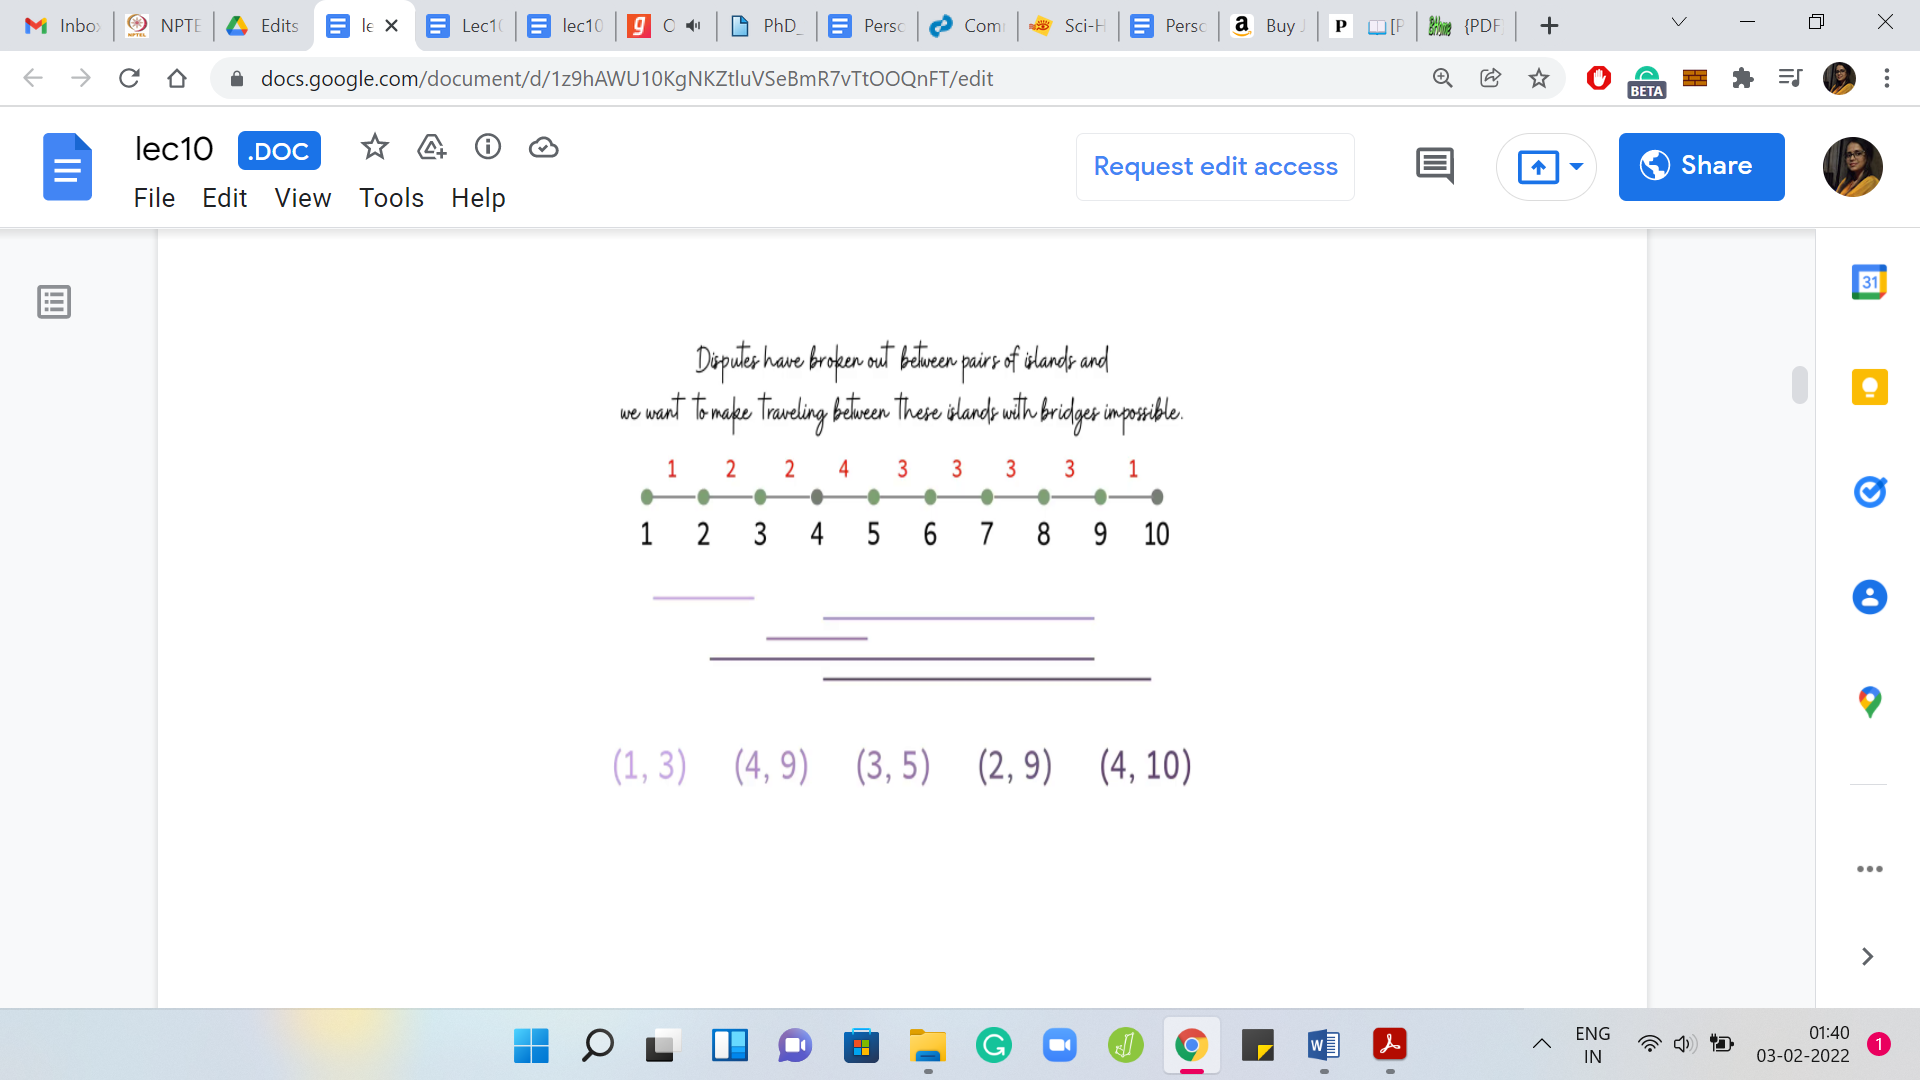Open Microsoft Word from the taskbar

point(1323,1046)
